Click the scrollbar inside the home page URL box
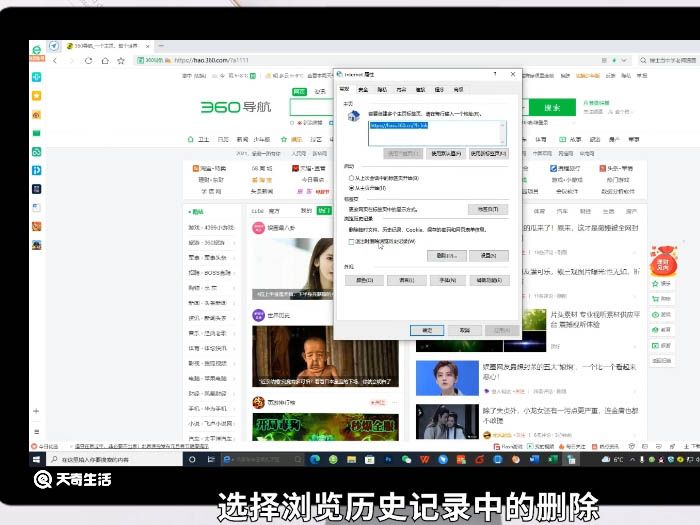 click(x=503, y=133)
